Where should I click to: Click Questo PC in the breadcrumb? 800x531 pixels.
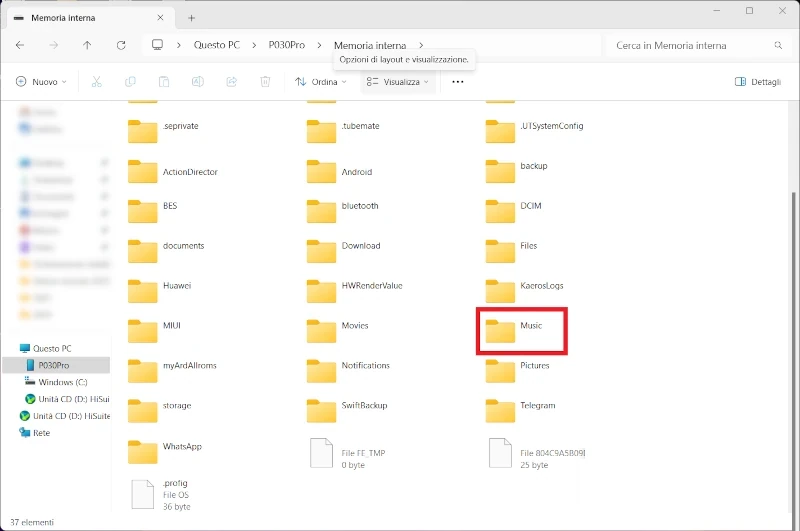tap(216, 45)
